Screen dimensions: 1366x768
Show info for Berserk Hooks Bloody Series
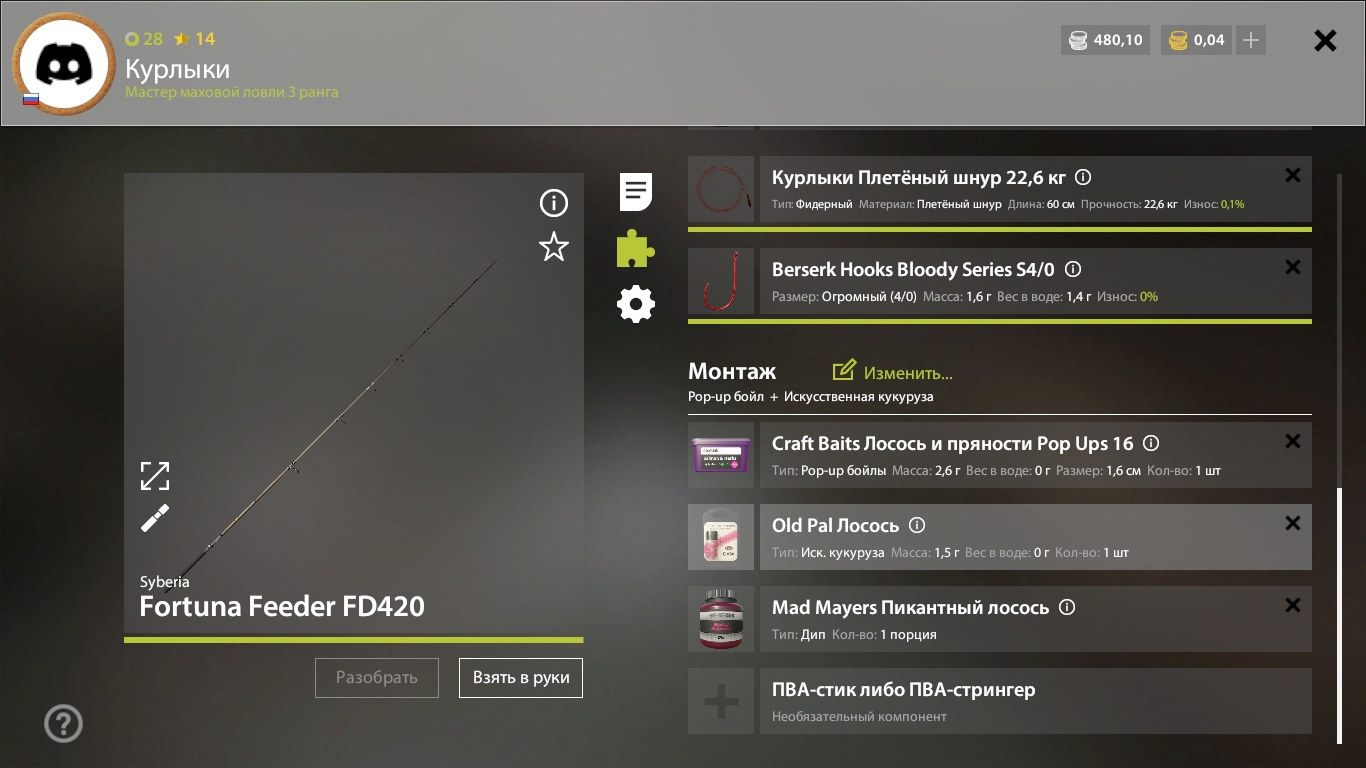(1073, 270)
